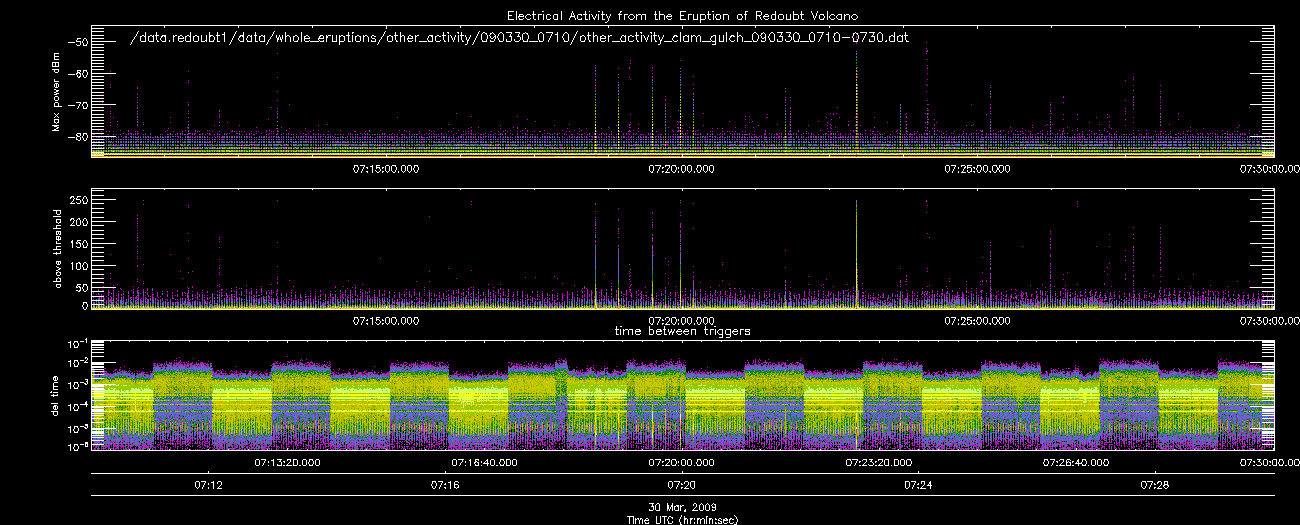
Task: Click the 07:13:20.000 time label
Action: coord(287,463)
